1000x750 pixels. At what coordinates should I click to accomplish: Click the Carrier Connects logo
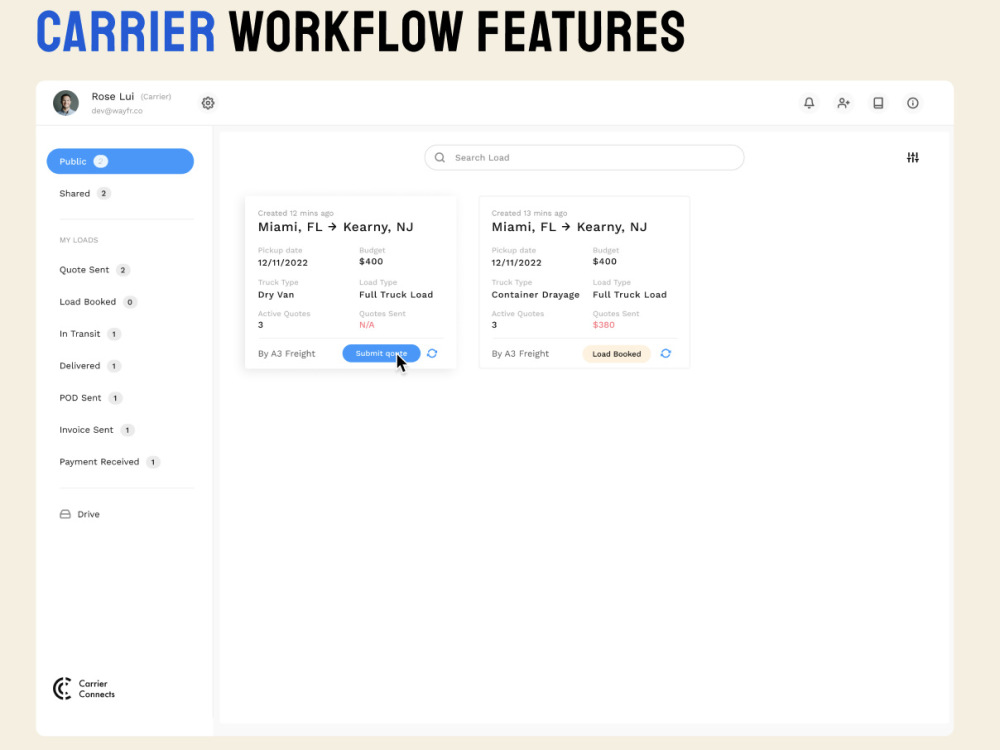[x=84, y=689]
